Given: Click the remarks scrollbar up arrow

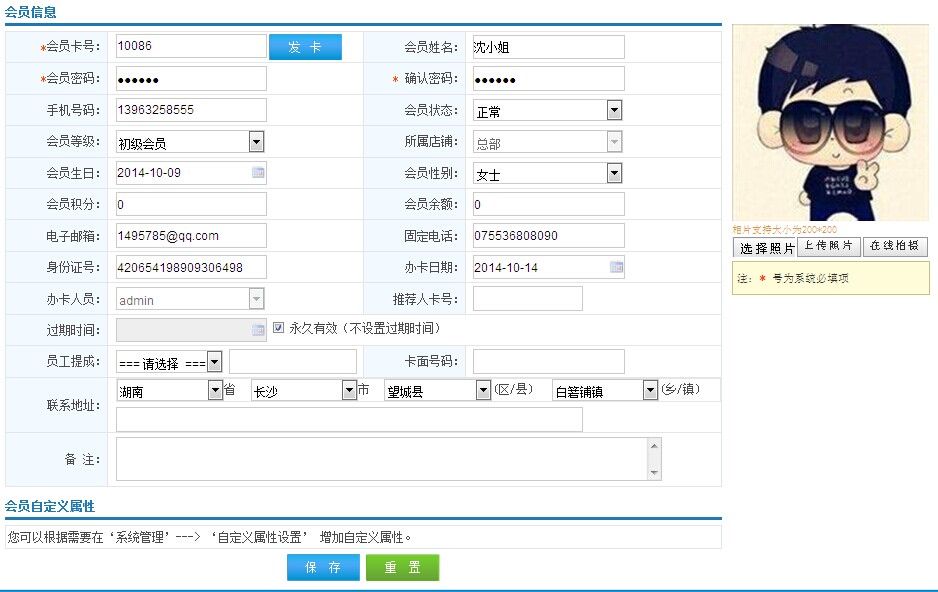Looking at the screenshot, I should [654, 445].
